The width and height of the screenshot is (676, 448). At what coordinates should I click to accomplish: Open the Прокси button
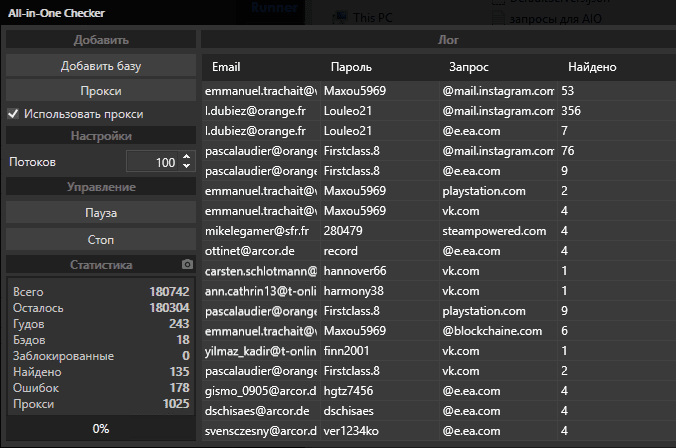point(101,91)
